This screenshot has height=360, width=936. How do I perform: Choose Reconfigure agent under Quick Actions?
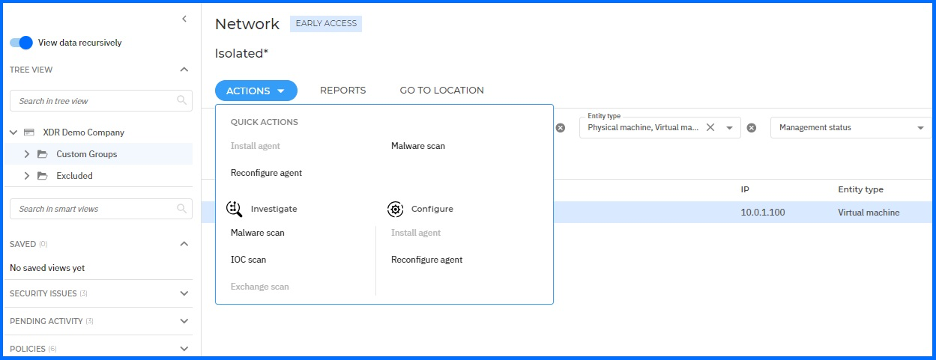coord(266,173)
